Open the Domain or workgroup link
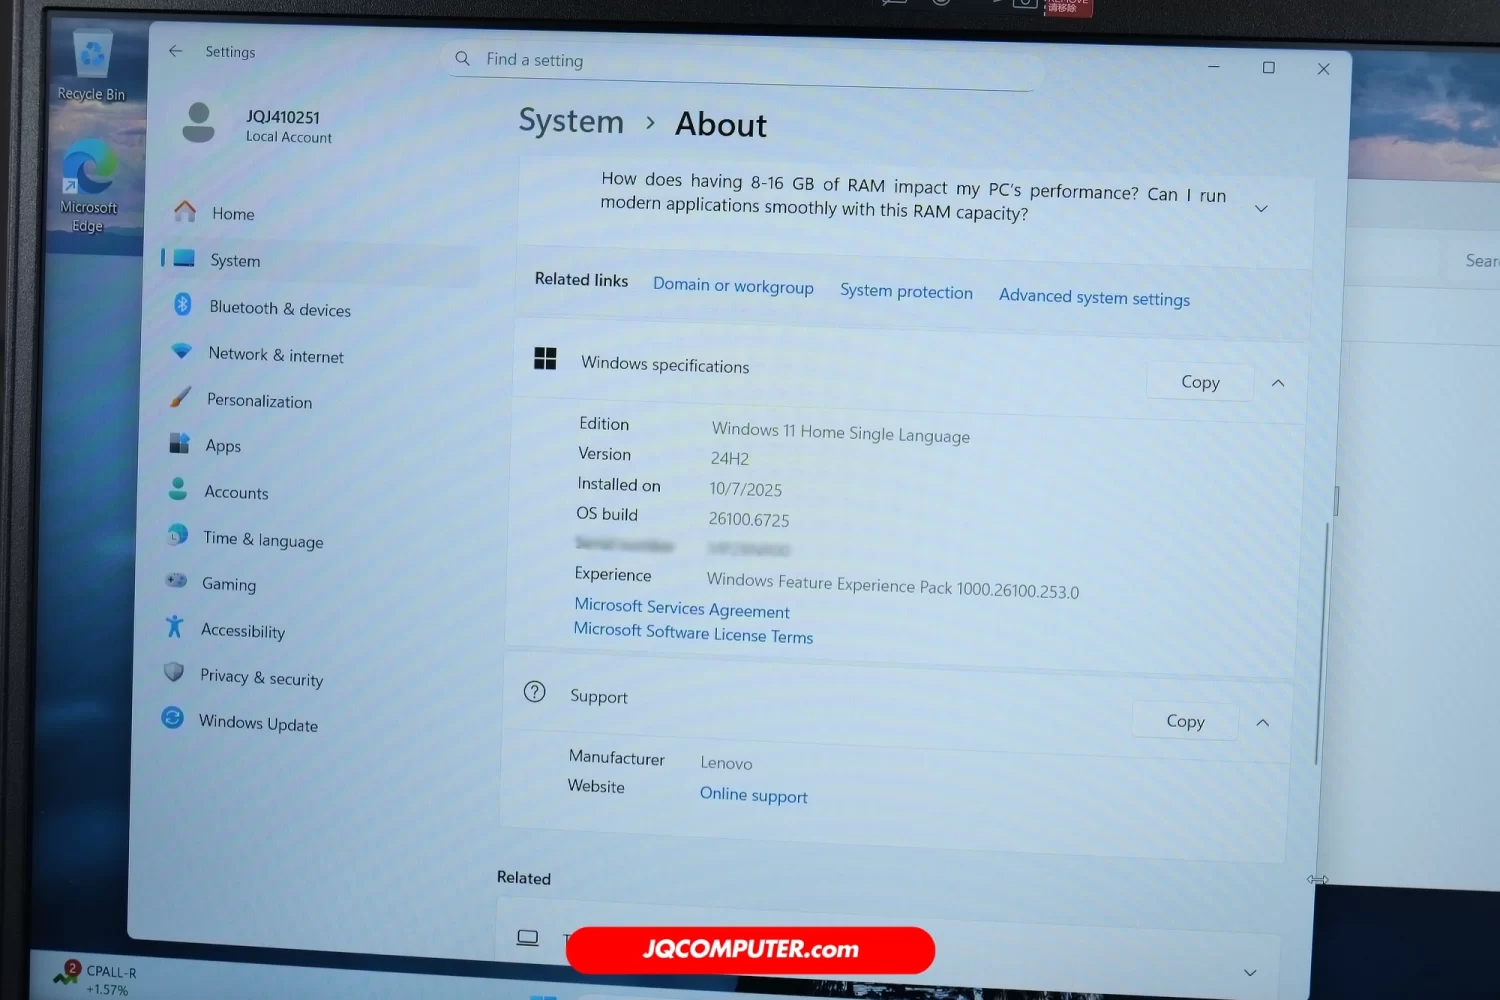The image size is (1500, 1000). tap(733, 286)
